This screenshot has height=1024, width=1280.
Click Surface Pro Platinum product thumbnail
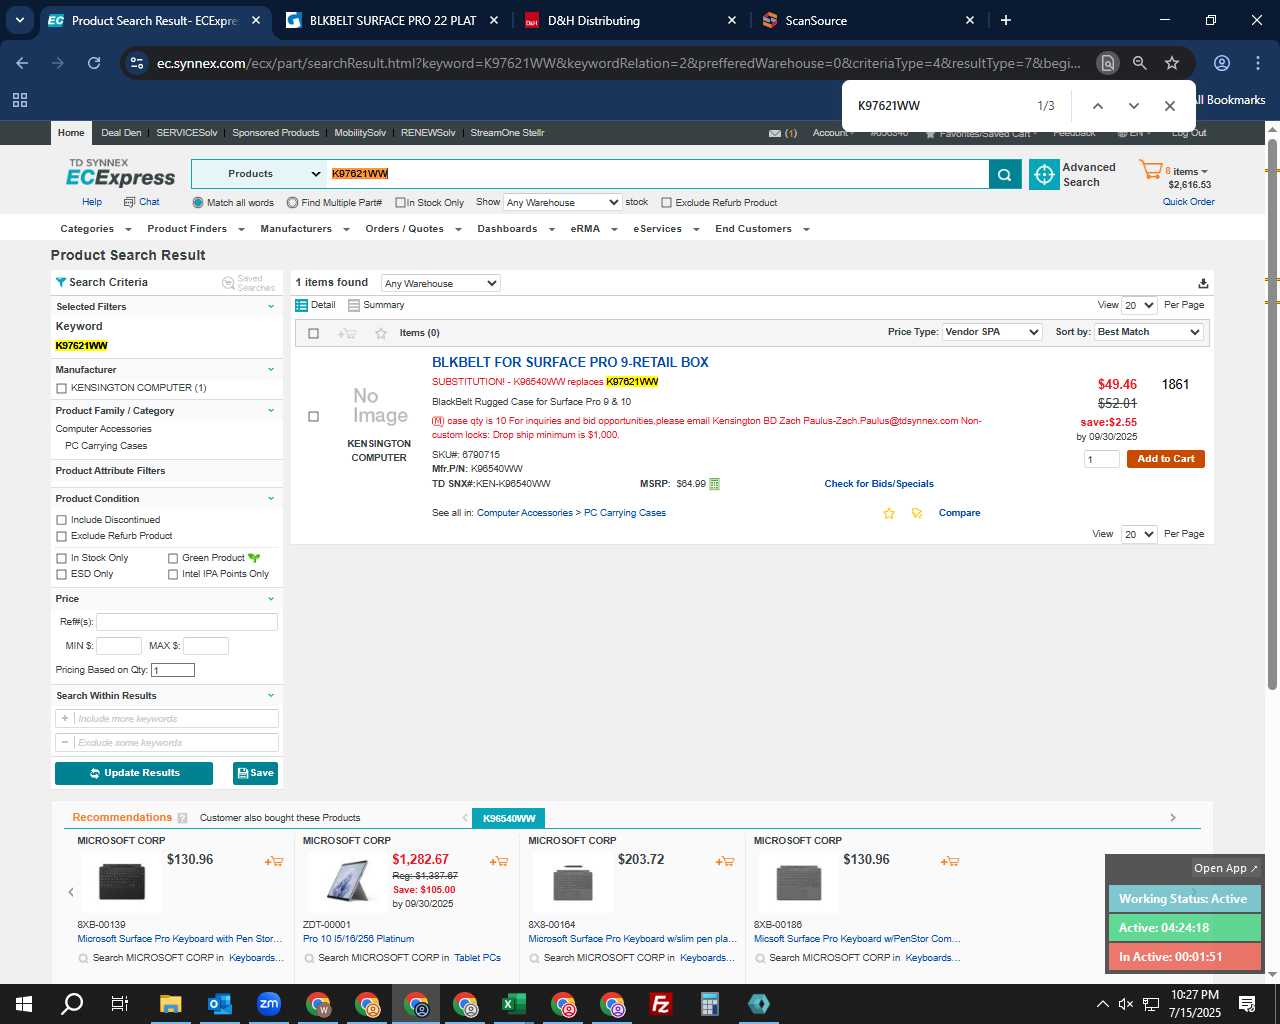pyautogui.click(x=347, y=882)
